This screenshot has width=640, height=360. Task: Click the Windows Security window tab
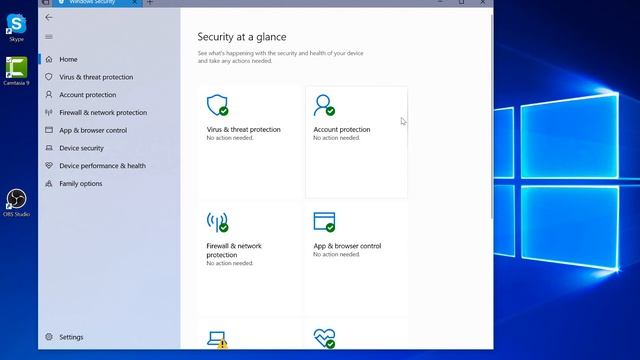pyautogui.click(x=97, y=3)
